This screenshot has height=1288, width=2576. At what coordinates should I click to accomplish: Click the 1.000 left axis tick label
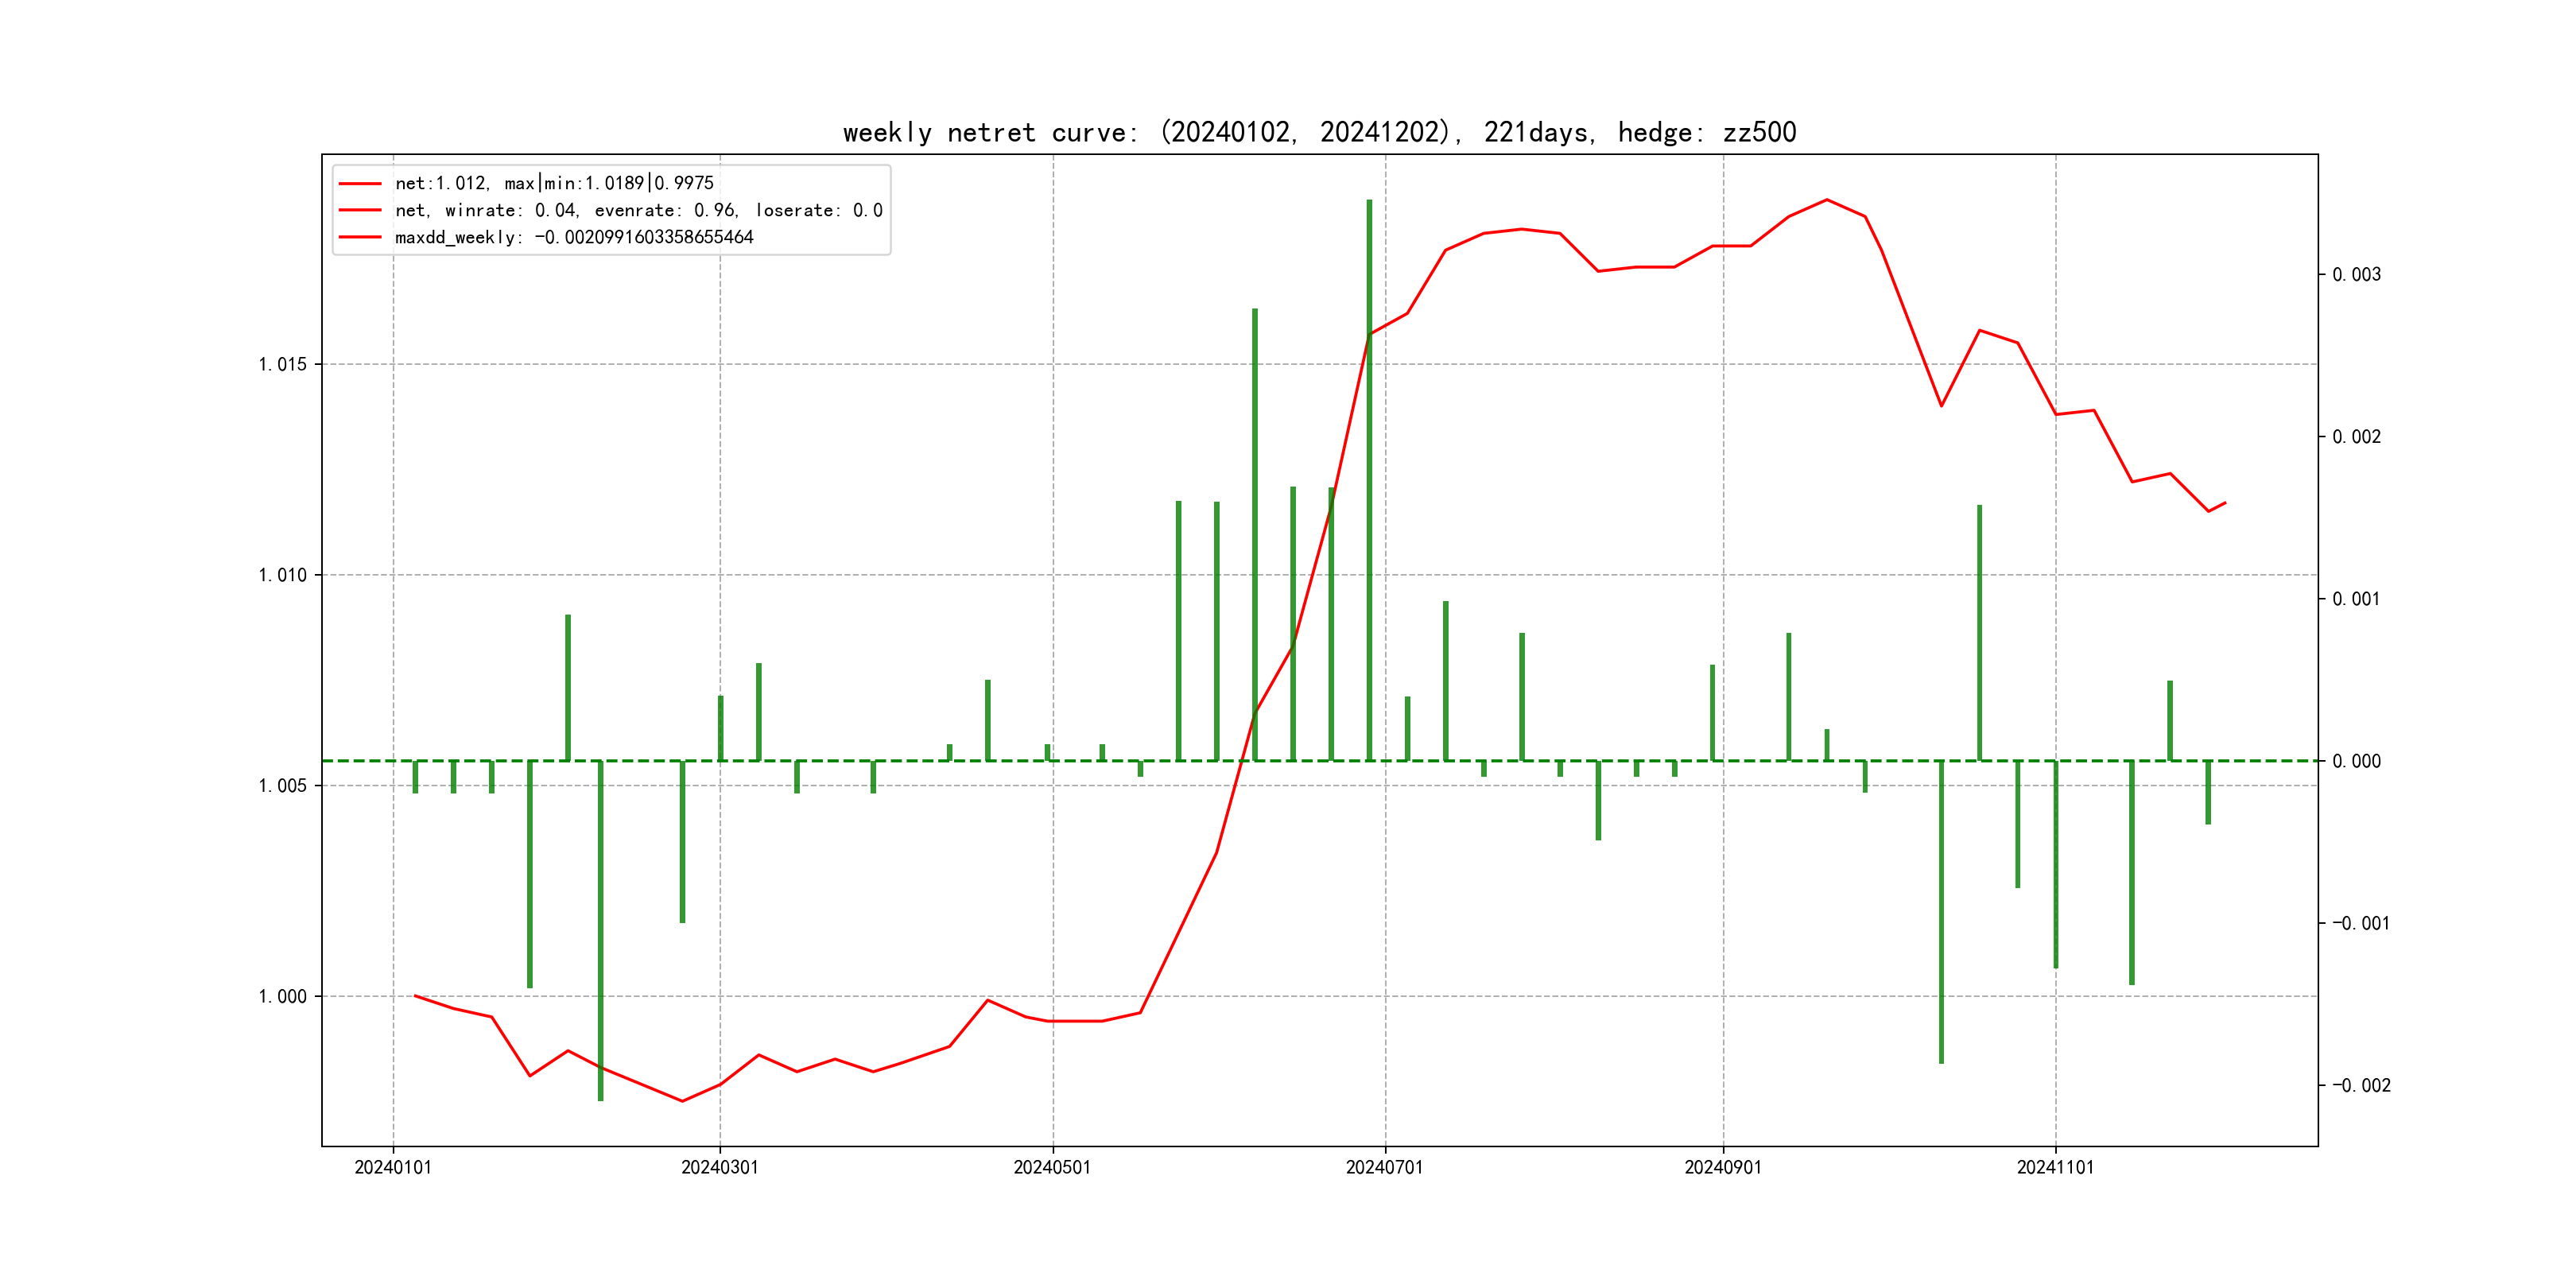[282, 997]
